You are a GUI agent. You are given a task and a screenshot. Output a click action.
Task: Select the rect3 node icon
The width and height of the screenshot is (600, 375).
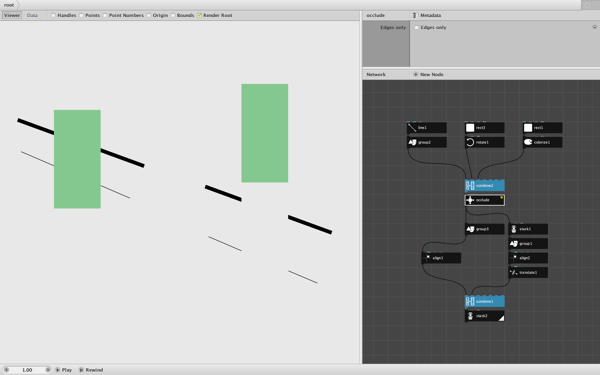470,128
